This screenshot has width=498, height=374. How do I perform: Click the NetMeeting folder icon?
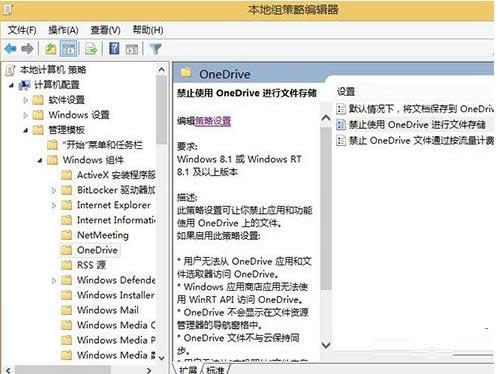67,235
